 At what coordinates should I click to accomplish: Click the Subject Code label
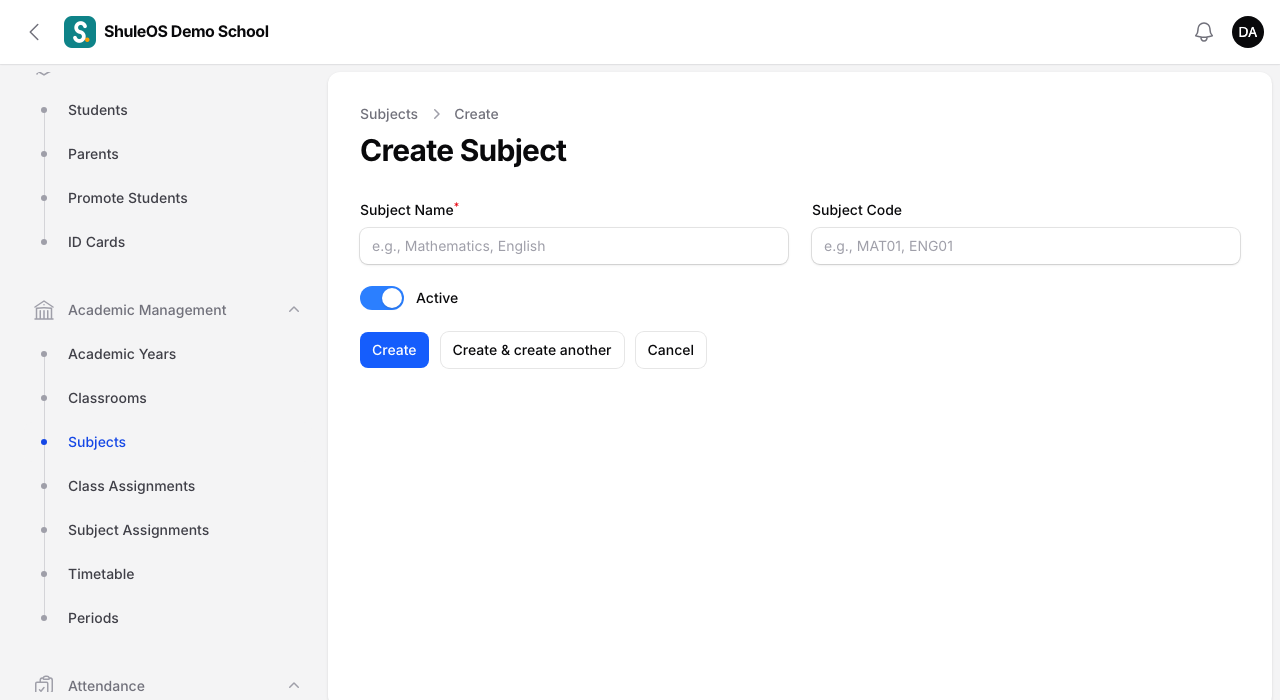click(857, 210)
